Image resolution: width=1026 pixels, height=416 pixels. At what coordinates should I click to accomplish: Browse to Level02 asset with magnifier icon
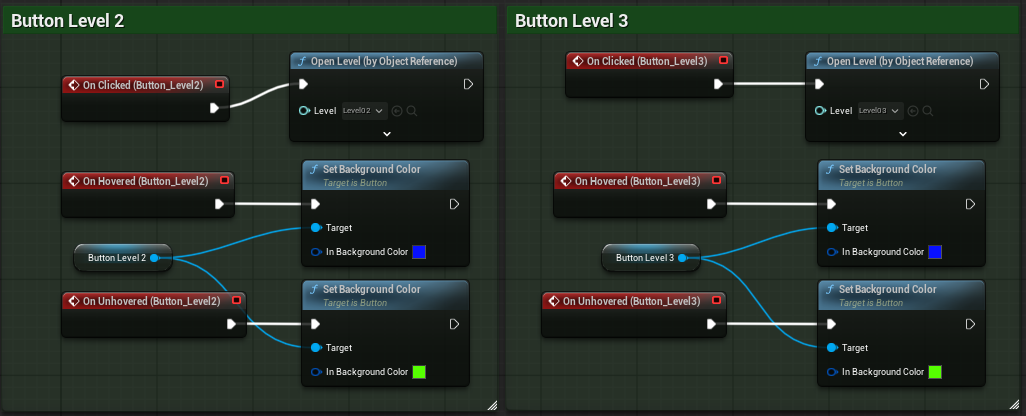click(x=412, y=111)
